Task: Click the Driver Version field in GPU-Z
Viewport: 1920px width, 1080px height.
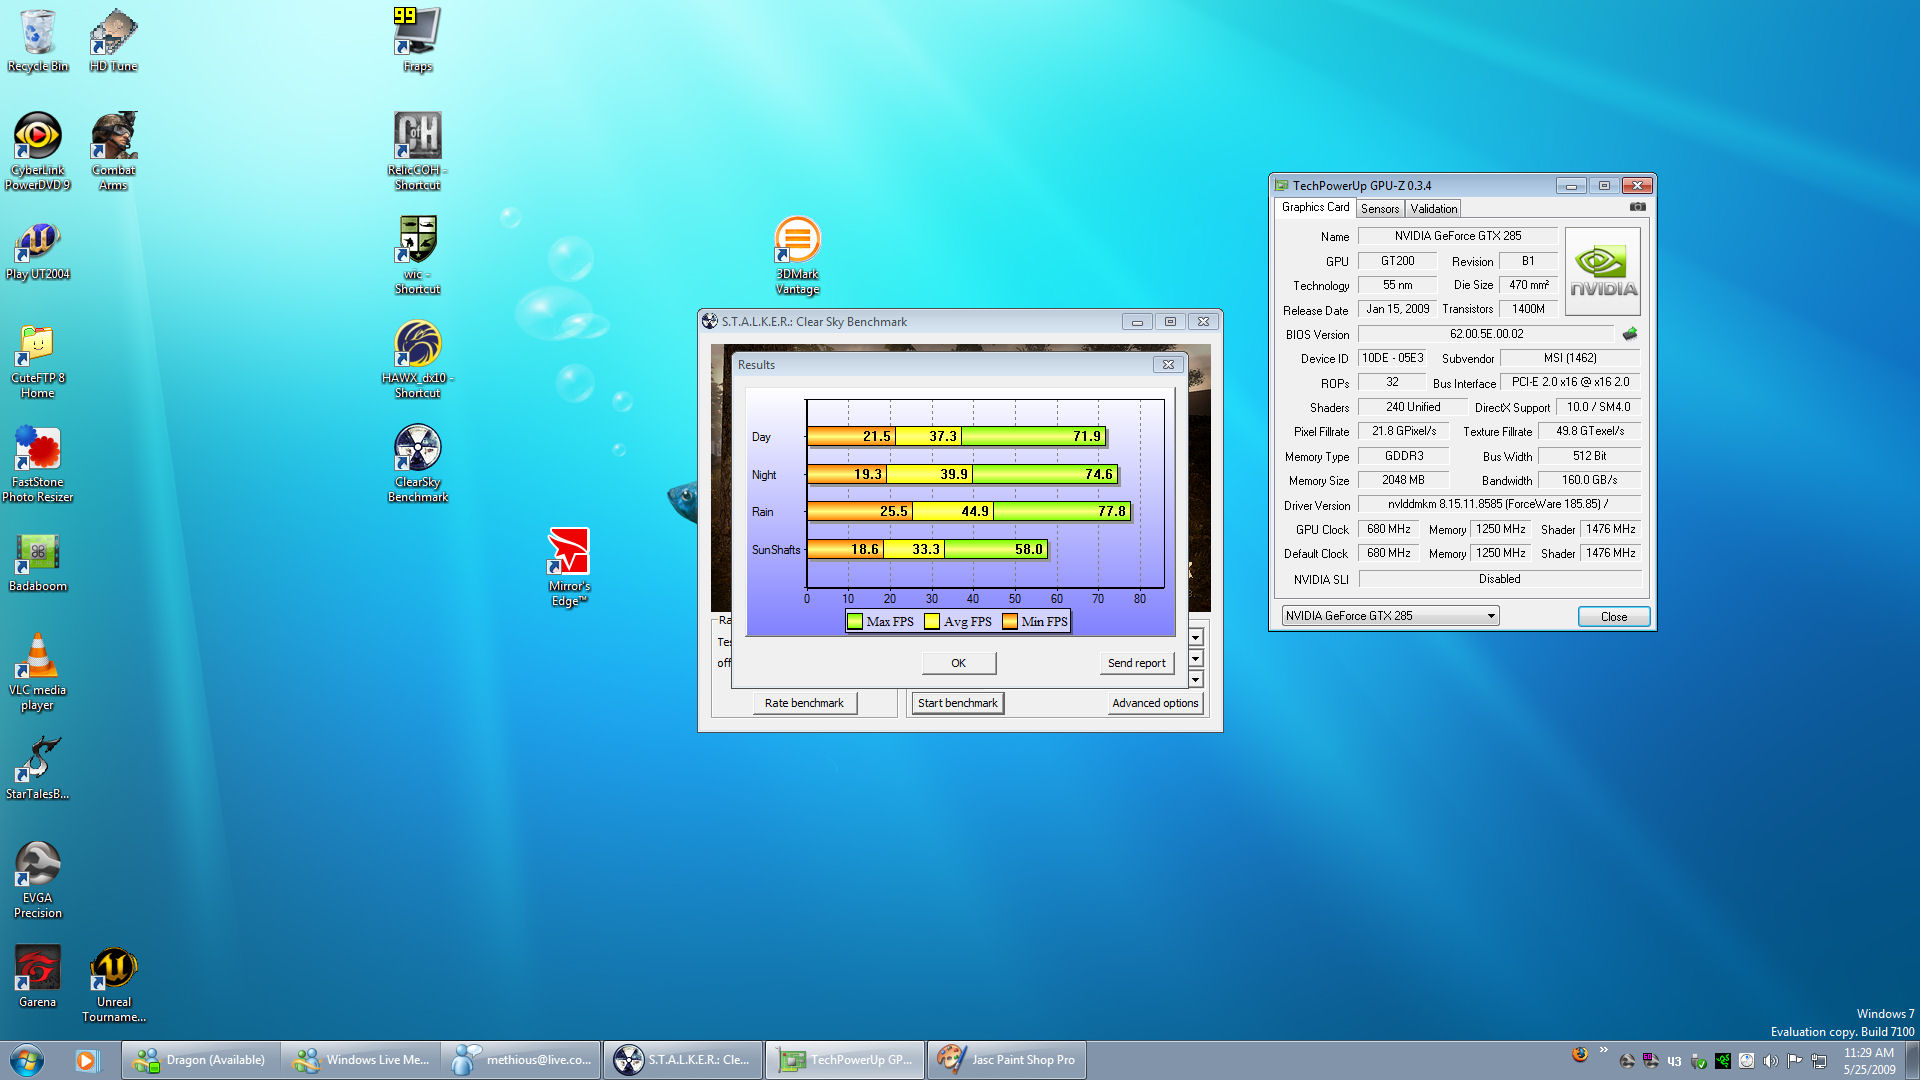Action: 1498,504
